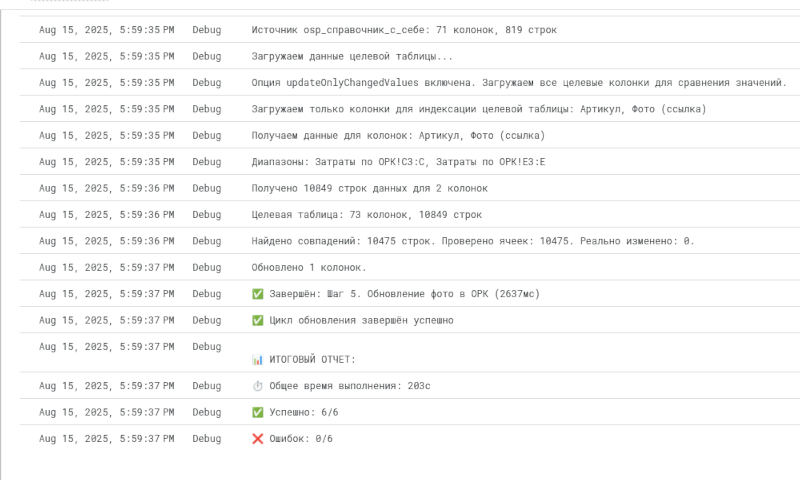
Task: Click timestamp of 'Общее время выполнения' row
Action: click(107, 386)
